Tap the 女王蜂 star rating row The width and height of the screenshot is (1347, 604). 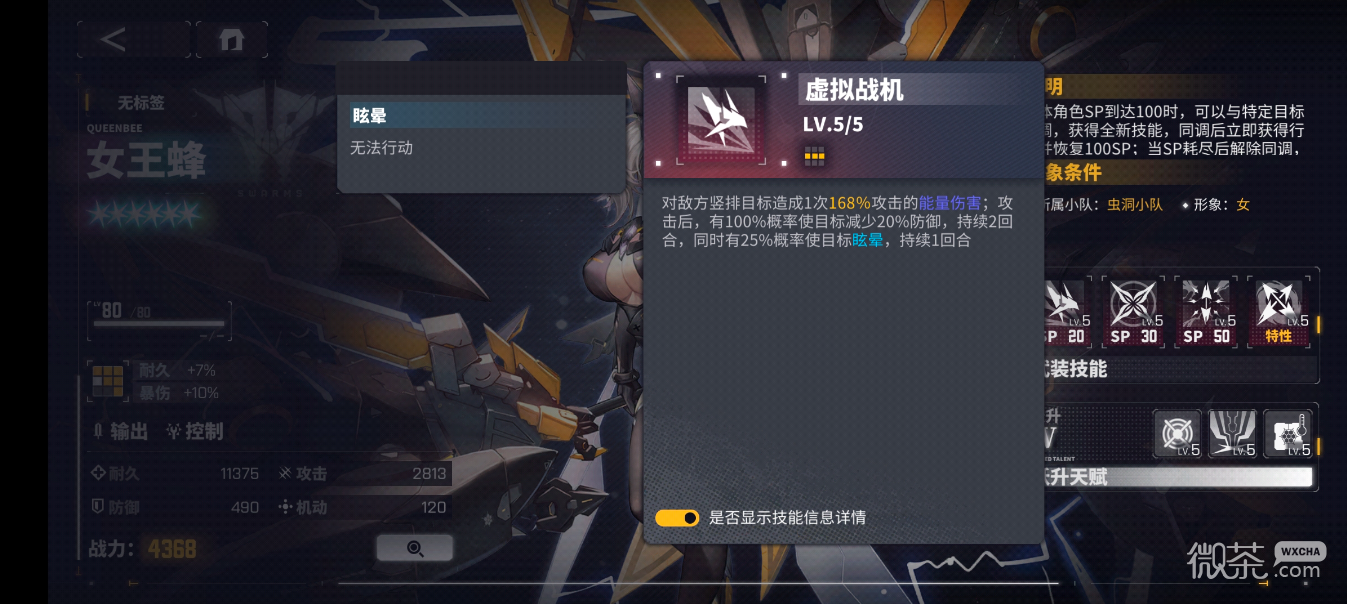143,213
